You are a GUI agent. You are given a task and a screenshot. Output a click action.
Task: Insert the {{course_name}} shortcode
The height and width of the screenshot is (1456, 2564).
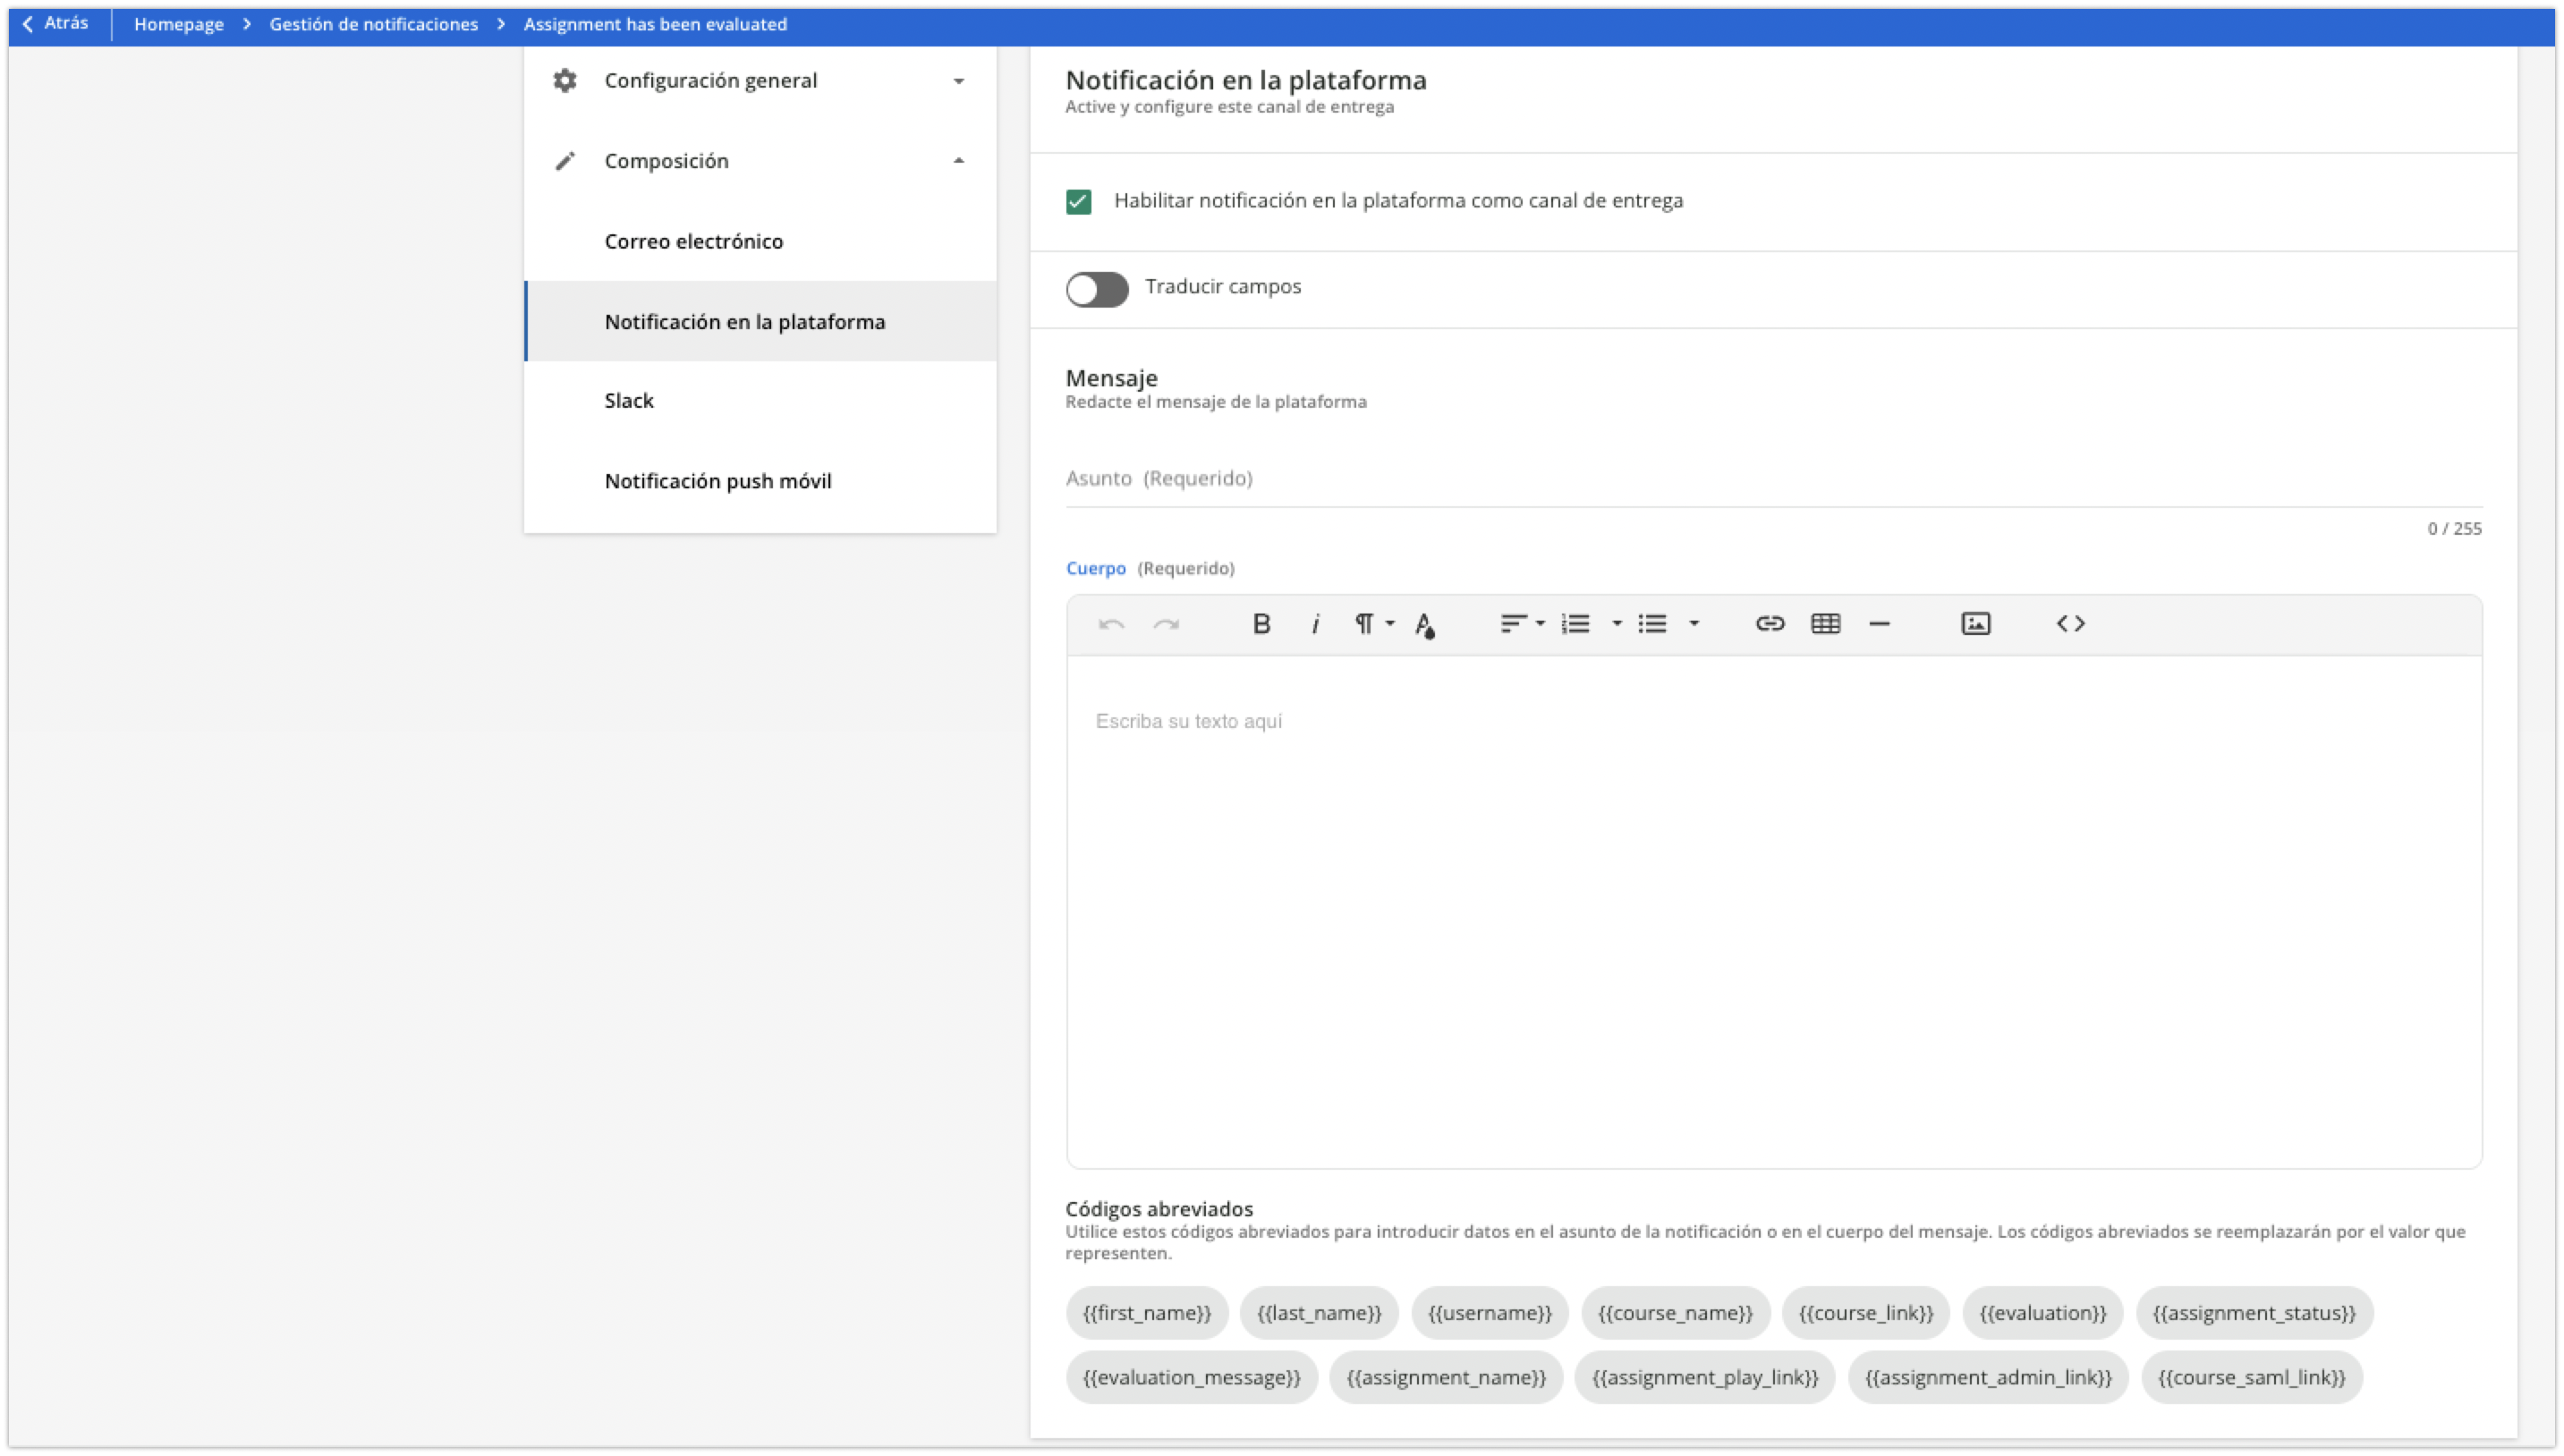1675,1312
